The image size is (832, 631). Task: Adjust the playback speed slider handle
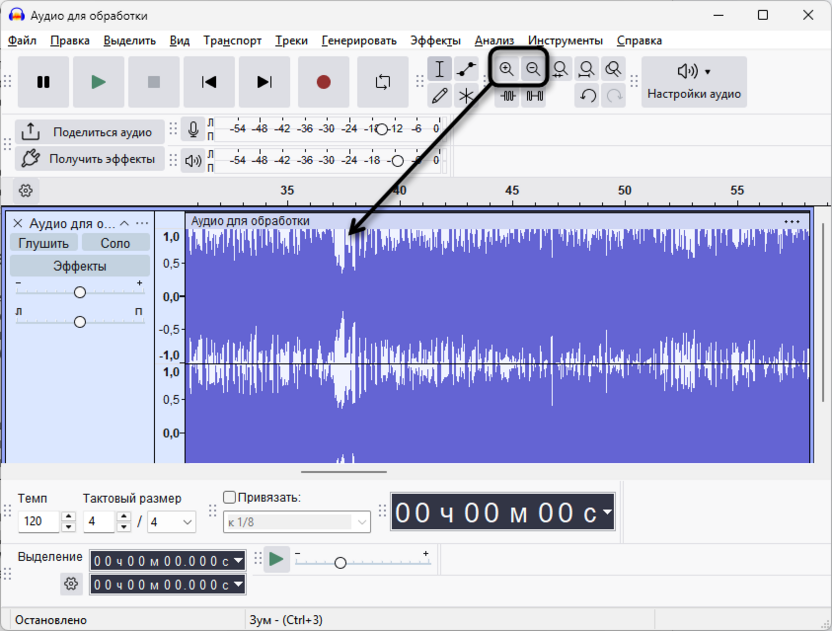click(x=340, y=562)
